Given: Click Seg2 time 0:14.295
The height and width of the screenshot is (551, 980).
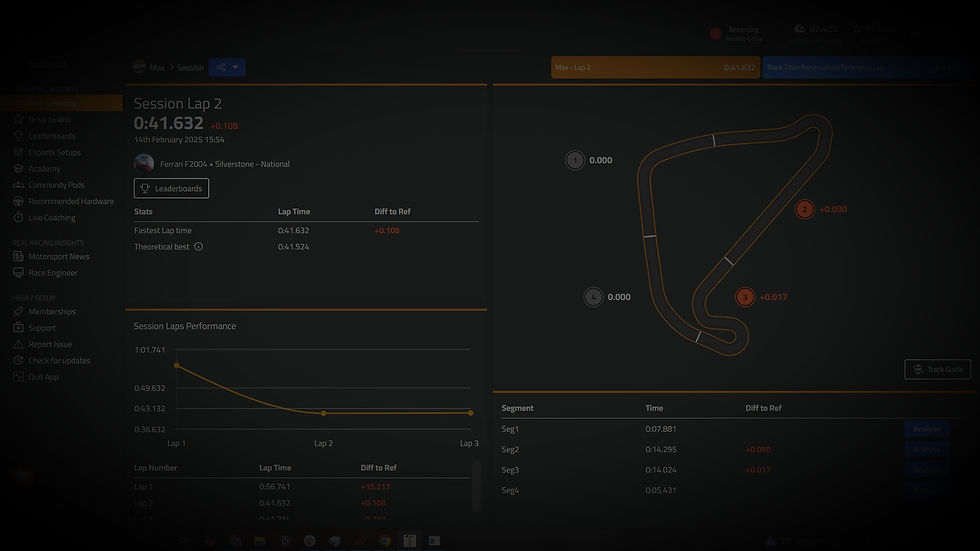Looking at the screenshot, I should [661, 449].
